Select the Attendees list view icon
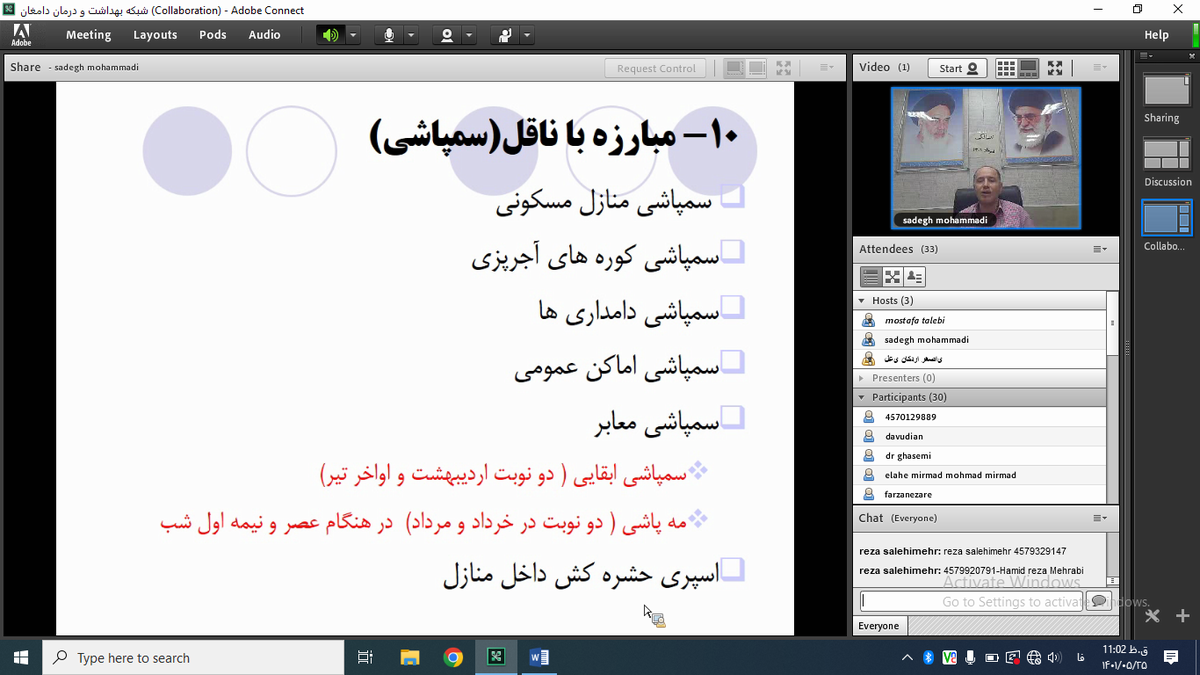This screenshot has width=1200, height=675. (871, 276)
